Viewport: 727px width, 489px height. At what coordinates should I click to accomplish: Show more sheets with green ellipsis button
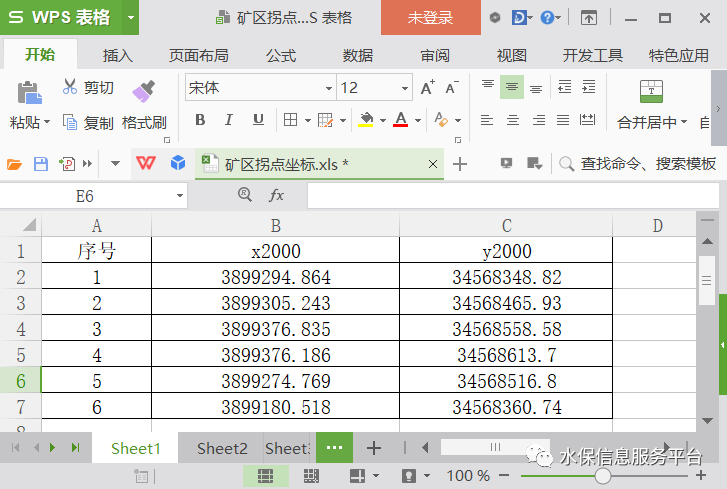pos(334,447)
